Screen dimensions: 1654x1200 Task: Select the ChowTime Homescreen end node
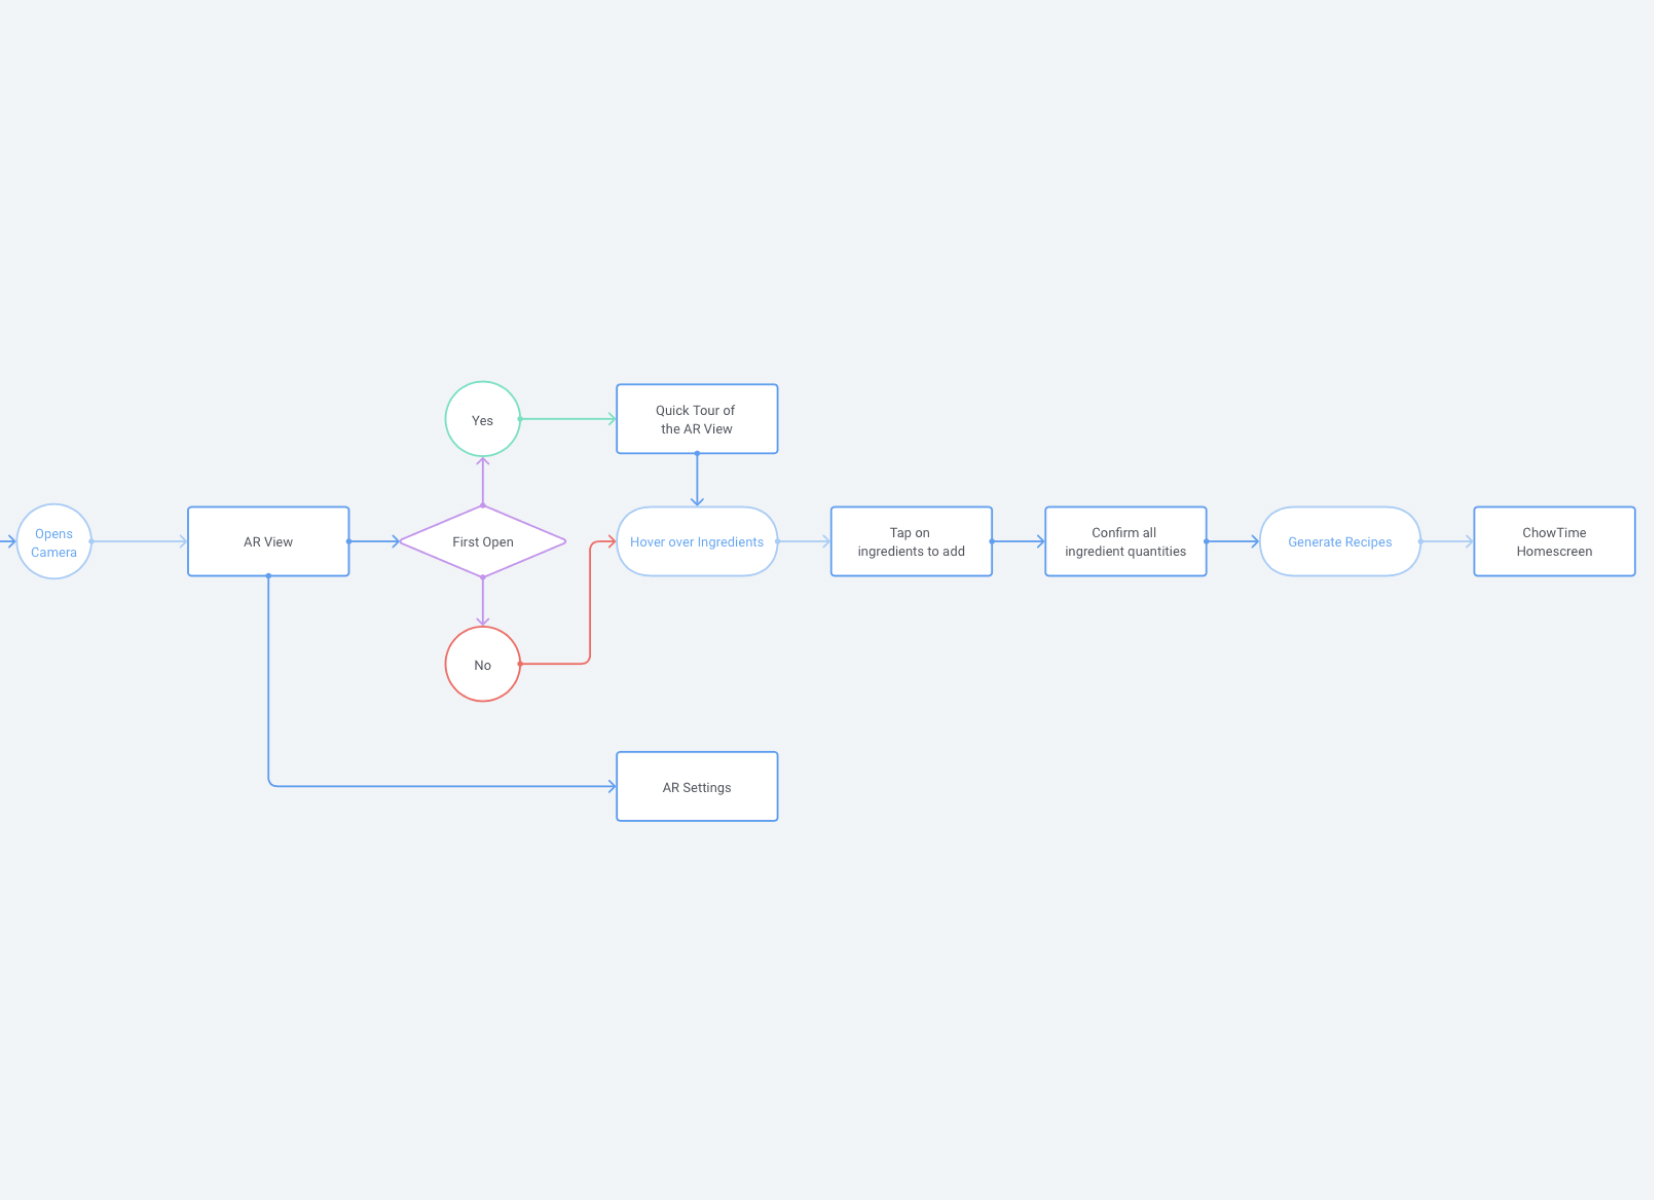[x=1553, y=541]
